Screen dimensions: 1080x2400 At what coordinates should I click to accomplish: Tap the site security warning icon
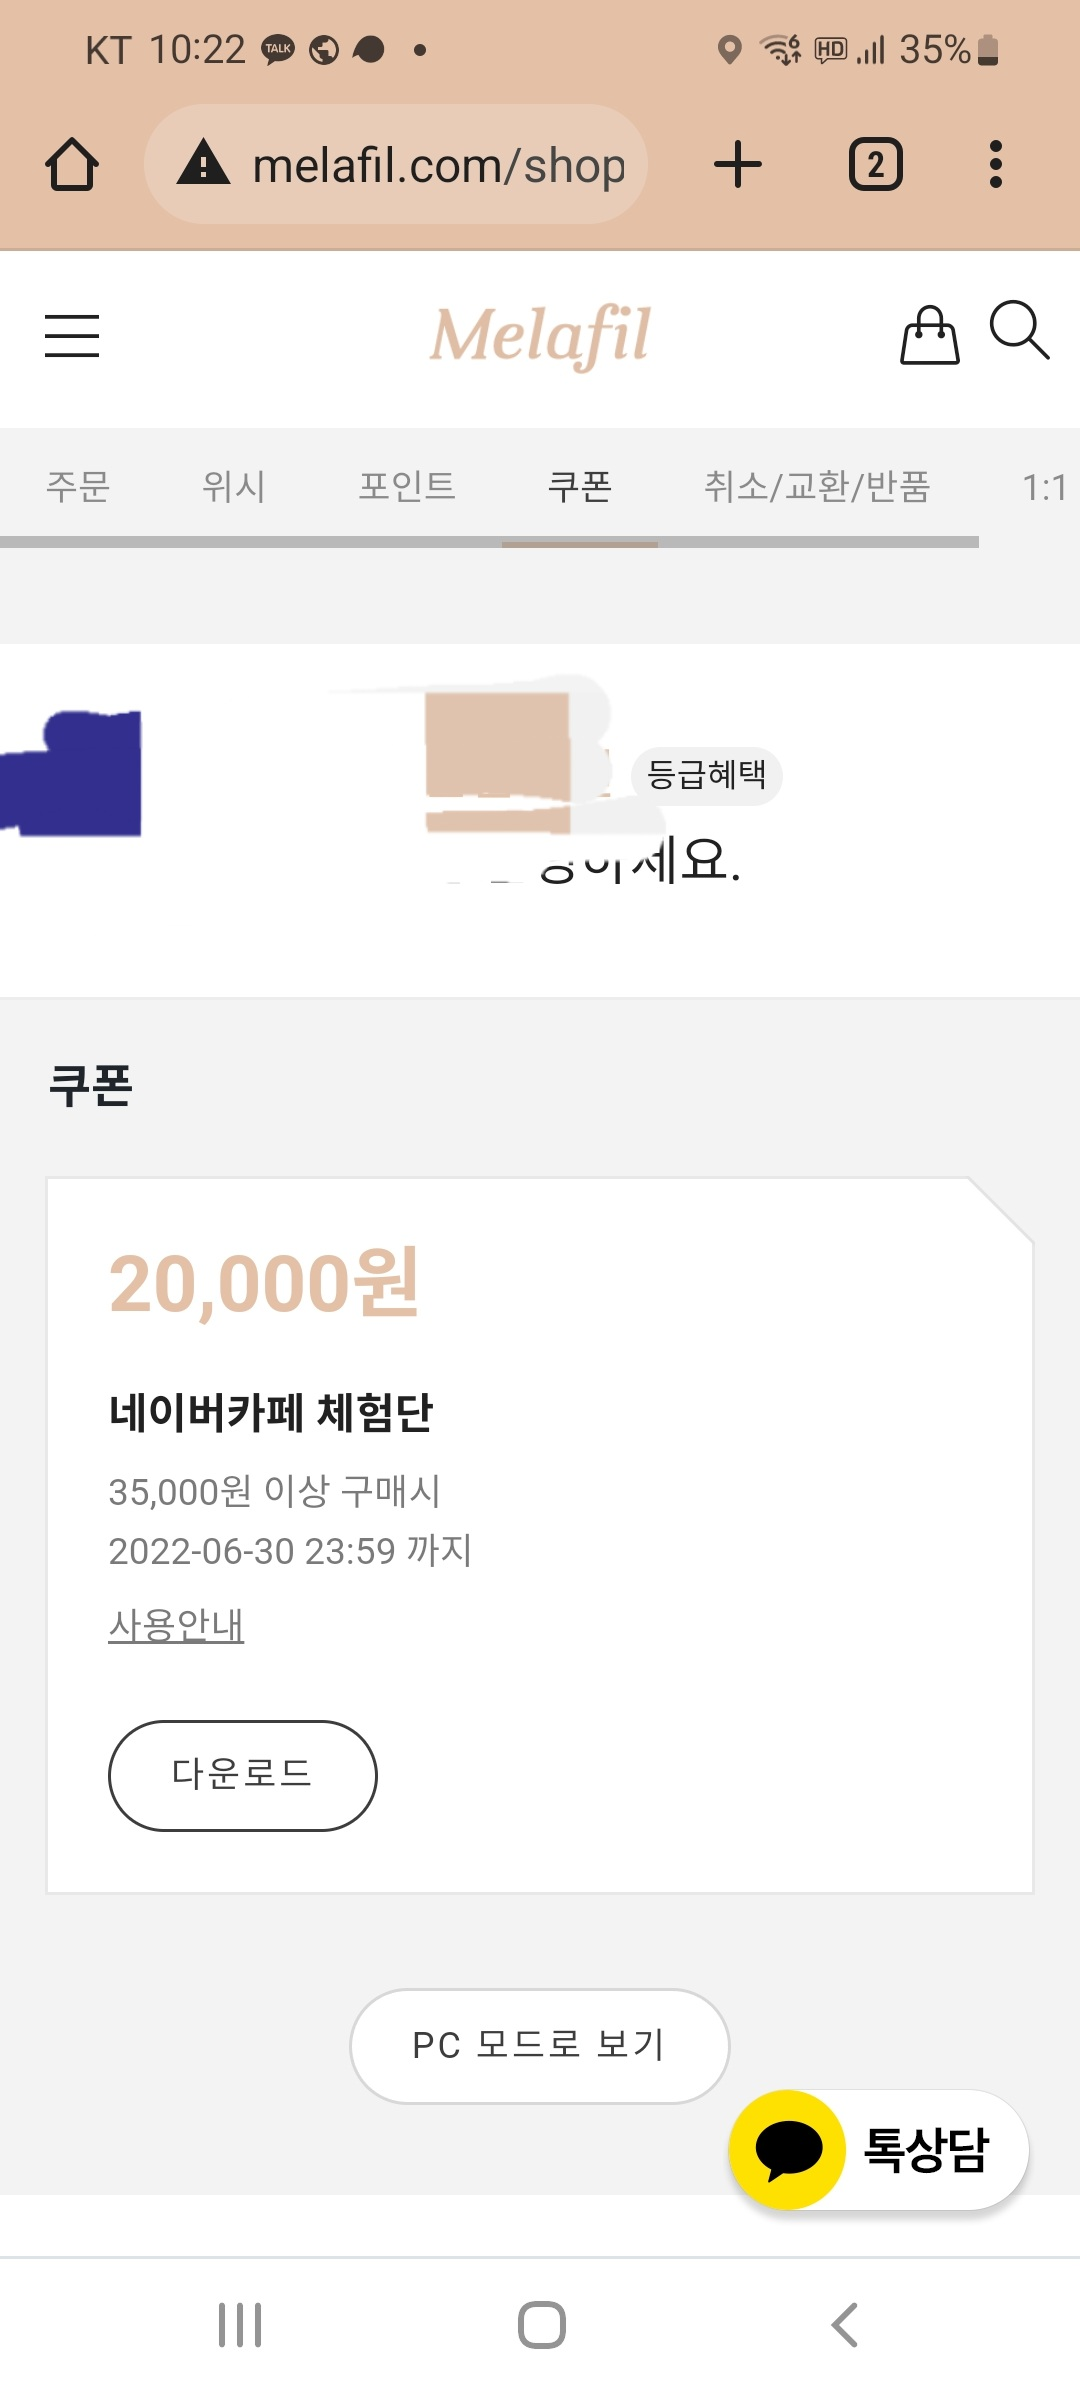click(204, 163)
